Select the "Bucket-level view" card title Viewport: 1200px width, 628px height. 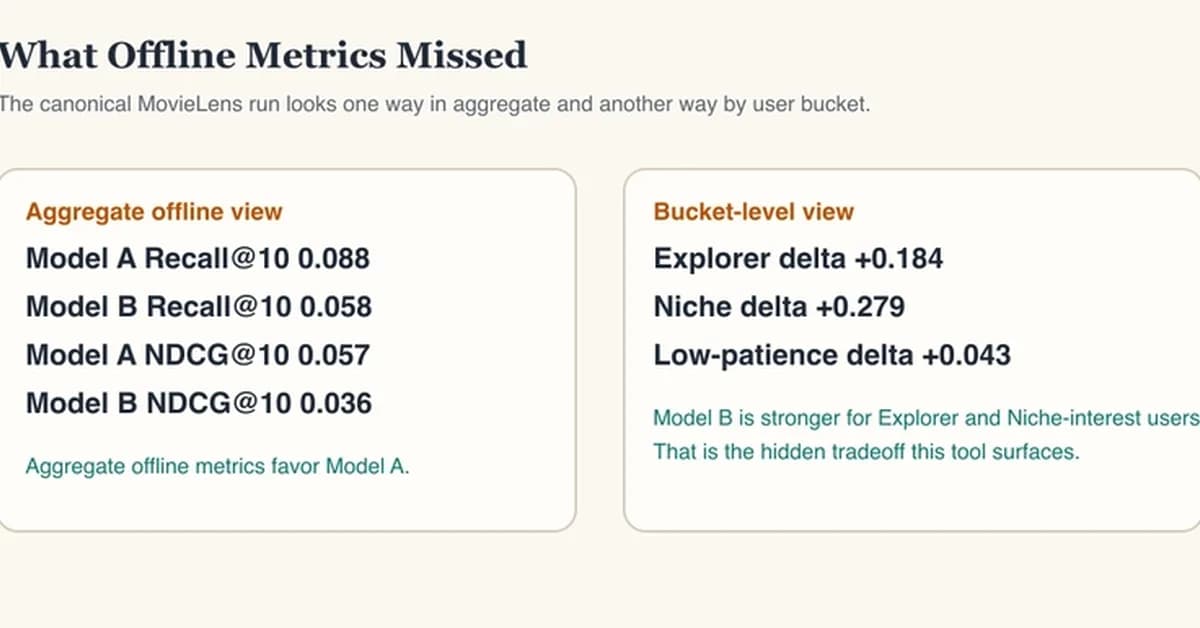(753, 212)
